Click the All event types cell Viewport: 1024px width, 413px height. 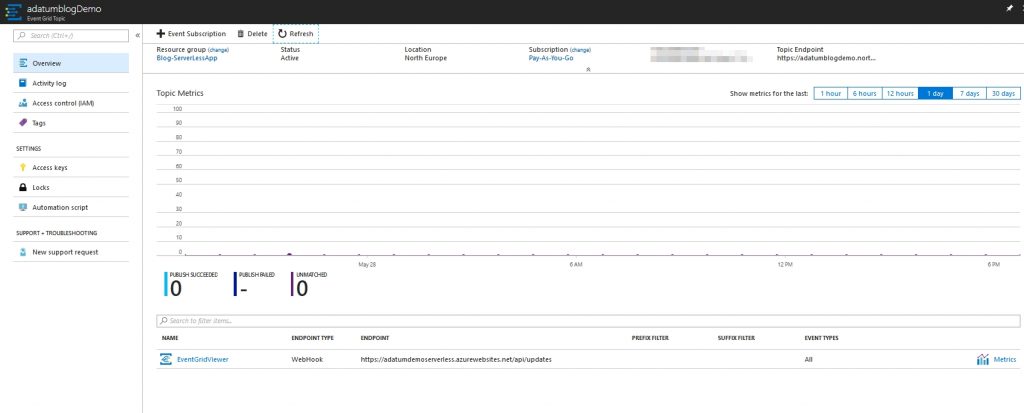pyautogui.click(x=808, y=359)
